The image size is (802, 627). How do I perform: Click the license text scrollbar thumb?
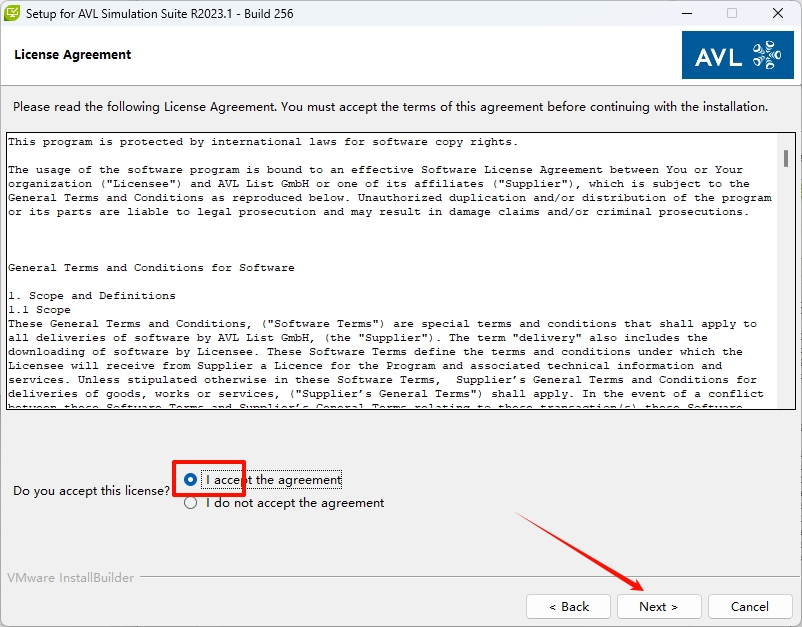(786, 158)
